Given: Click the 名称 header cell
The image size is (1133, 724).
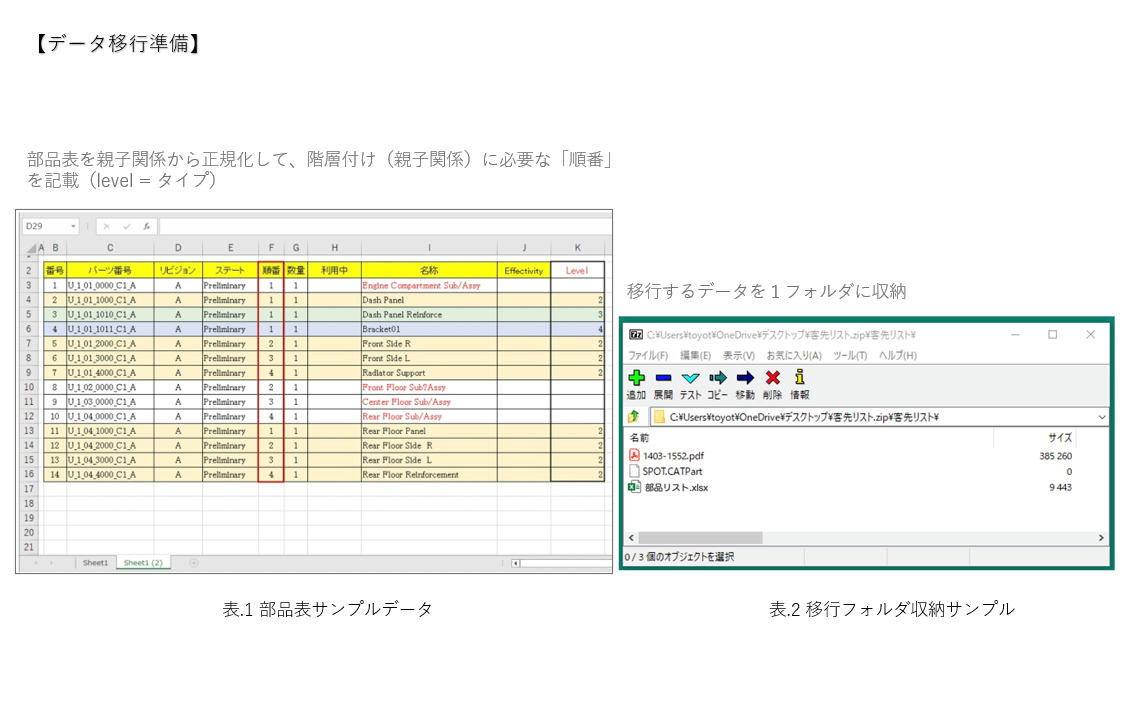Looking at the screenshot, I should pos(429,270).
